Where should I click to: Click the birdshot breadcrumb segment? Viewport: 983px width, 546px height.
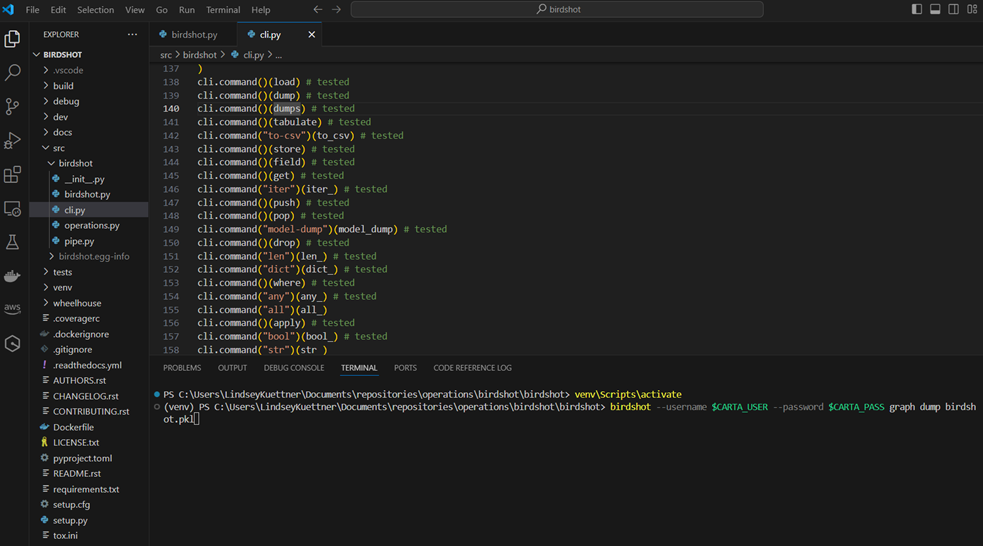[199, 55]
